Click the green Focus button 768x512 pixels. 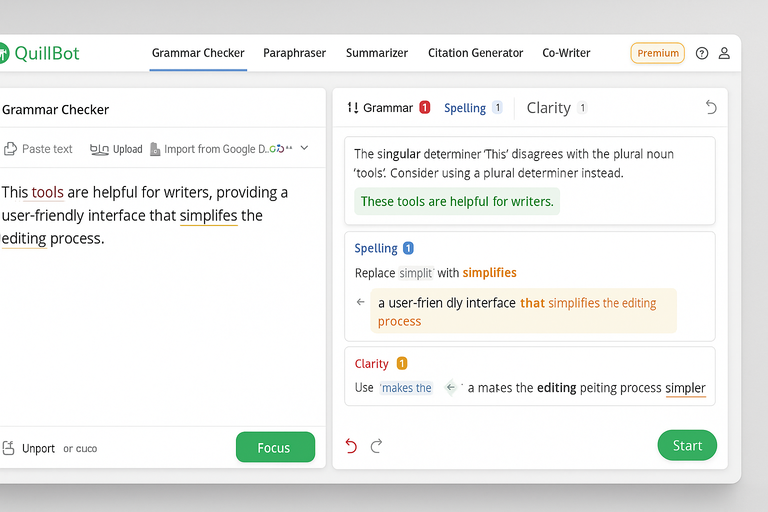[x=275, y=447]
